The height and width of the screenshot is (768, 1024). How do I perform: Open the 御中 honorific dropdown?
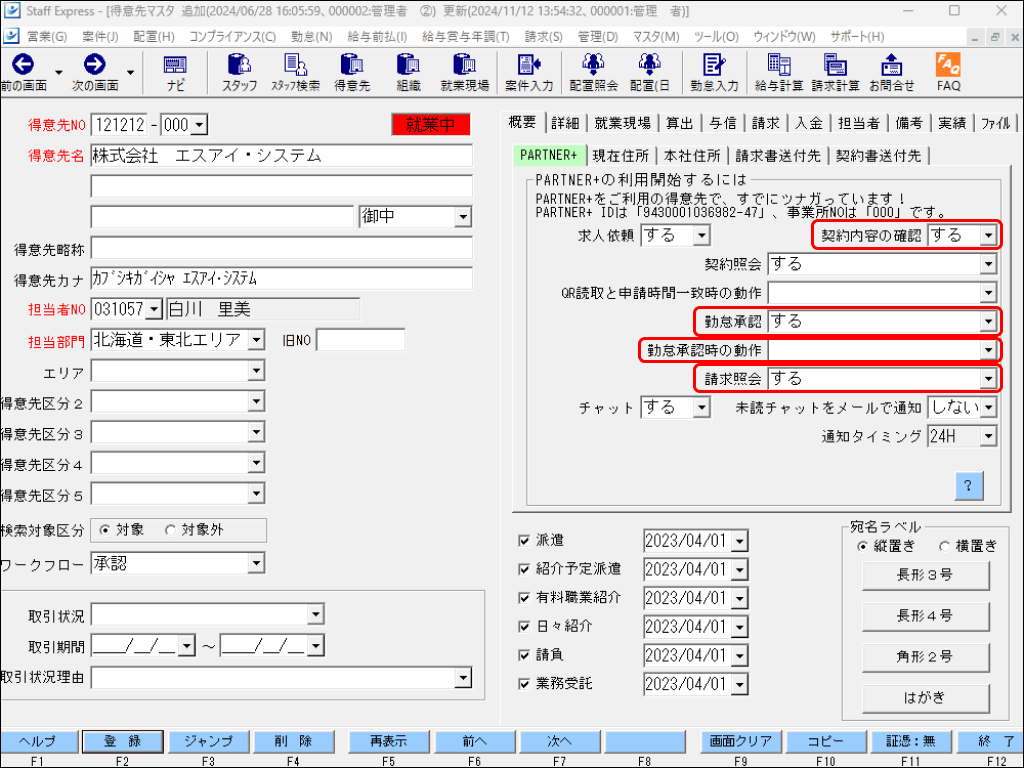click(x=463, y=216)
